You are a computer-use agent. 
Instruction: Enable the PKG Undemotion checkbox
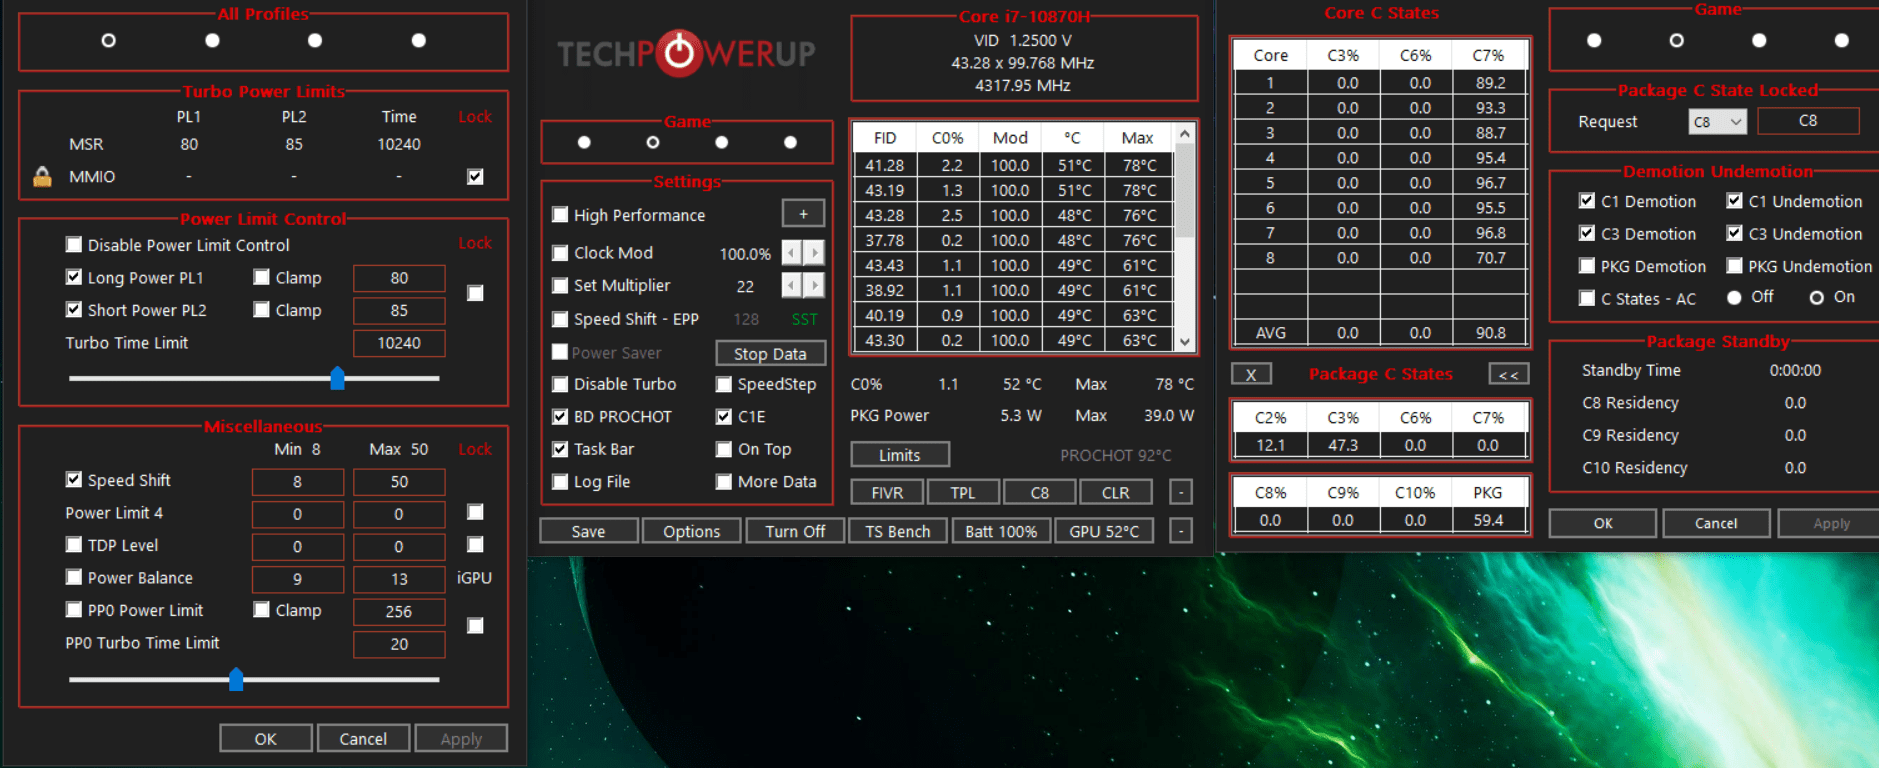pos(1735,266)
